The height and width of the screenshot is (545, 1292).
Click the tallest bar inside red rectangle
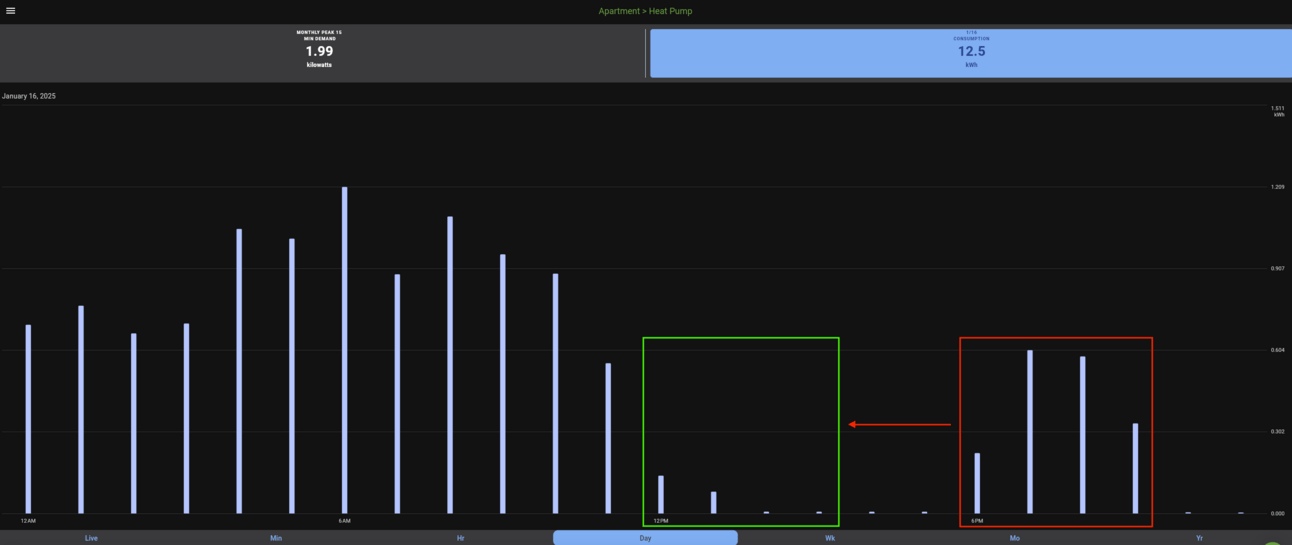click(1030, 432)
